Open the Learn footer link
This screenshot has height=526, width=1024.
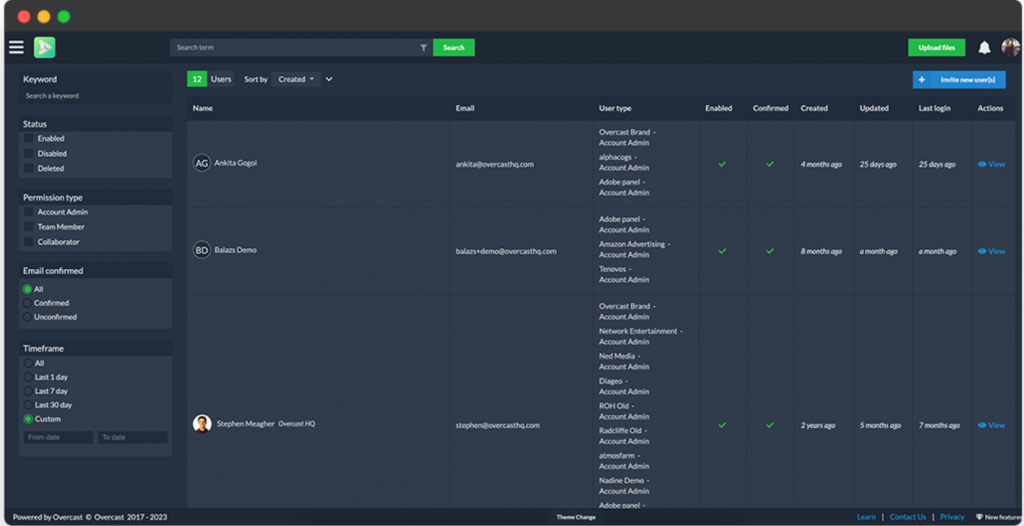coord(866,517)
